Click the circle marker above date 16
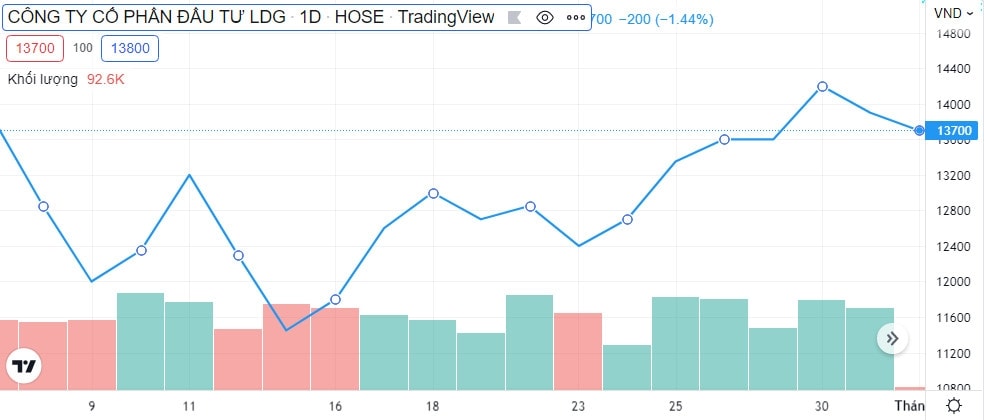984x420 pixels. click(335, 299)
